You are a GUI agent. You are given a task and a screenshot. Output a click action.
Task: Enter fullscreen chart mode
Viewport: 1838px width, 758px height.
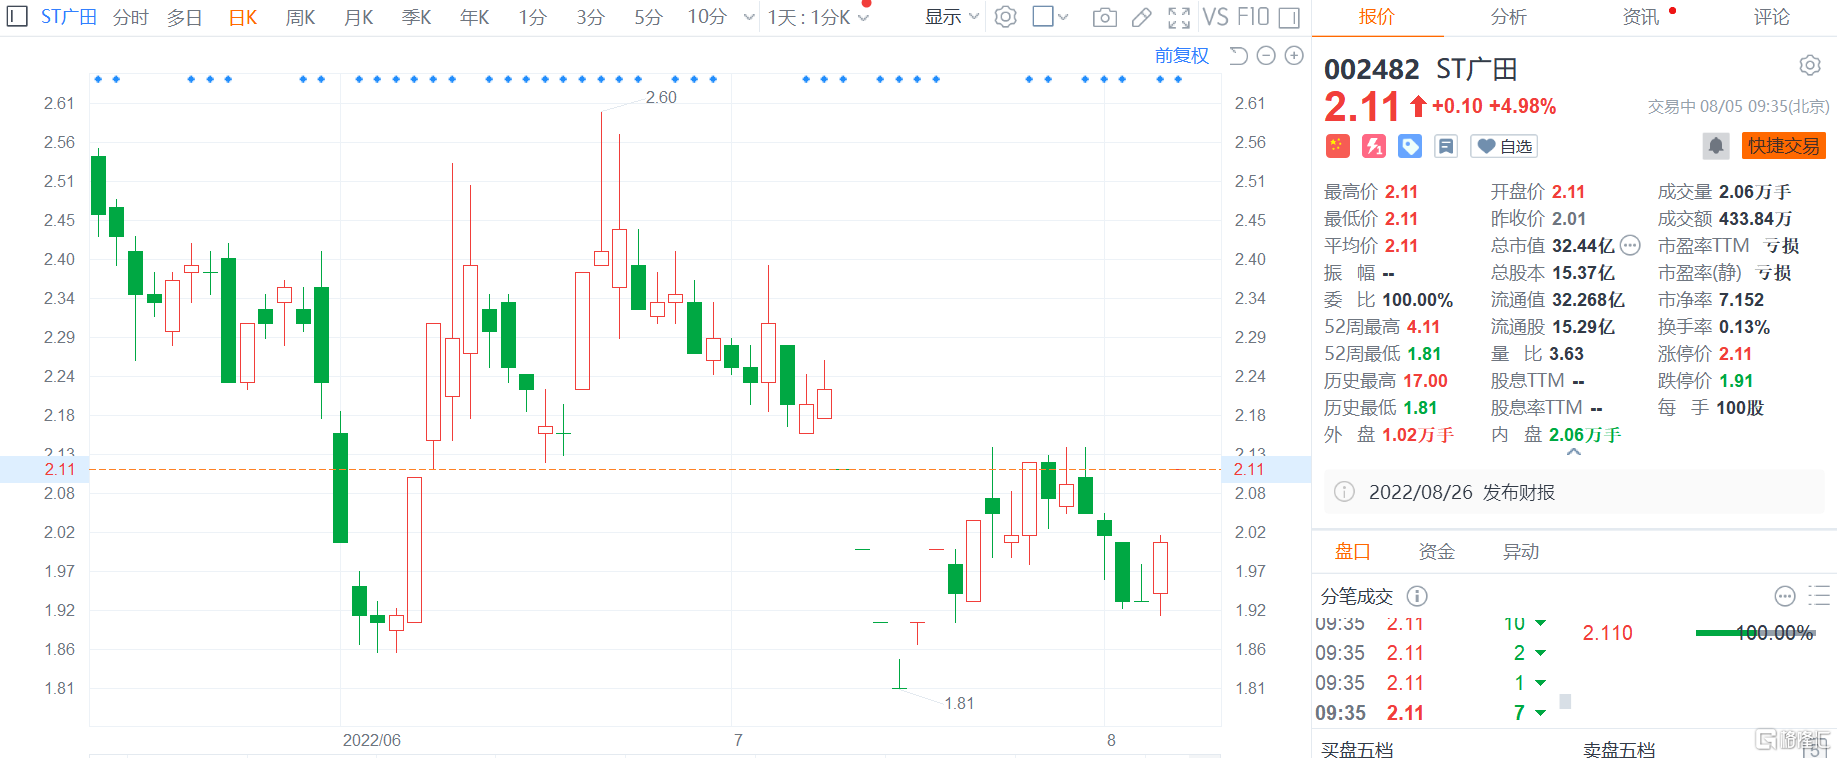[x=1179, y=17]
